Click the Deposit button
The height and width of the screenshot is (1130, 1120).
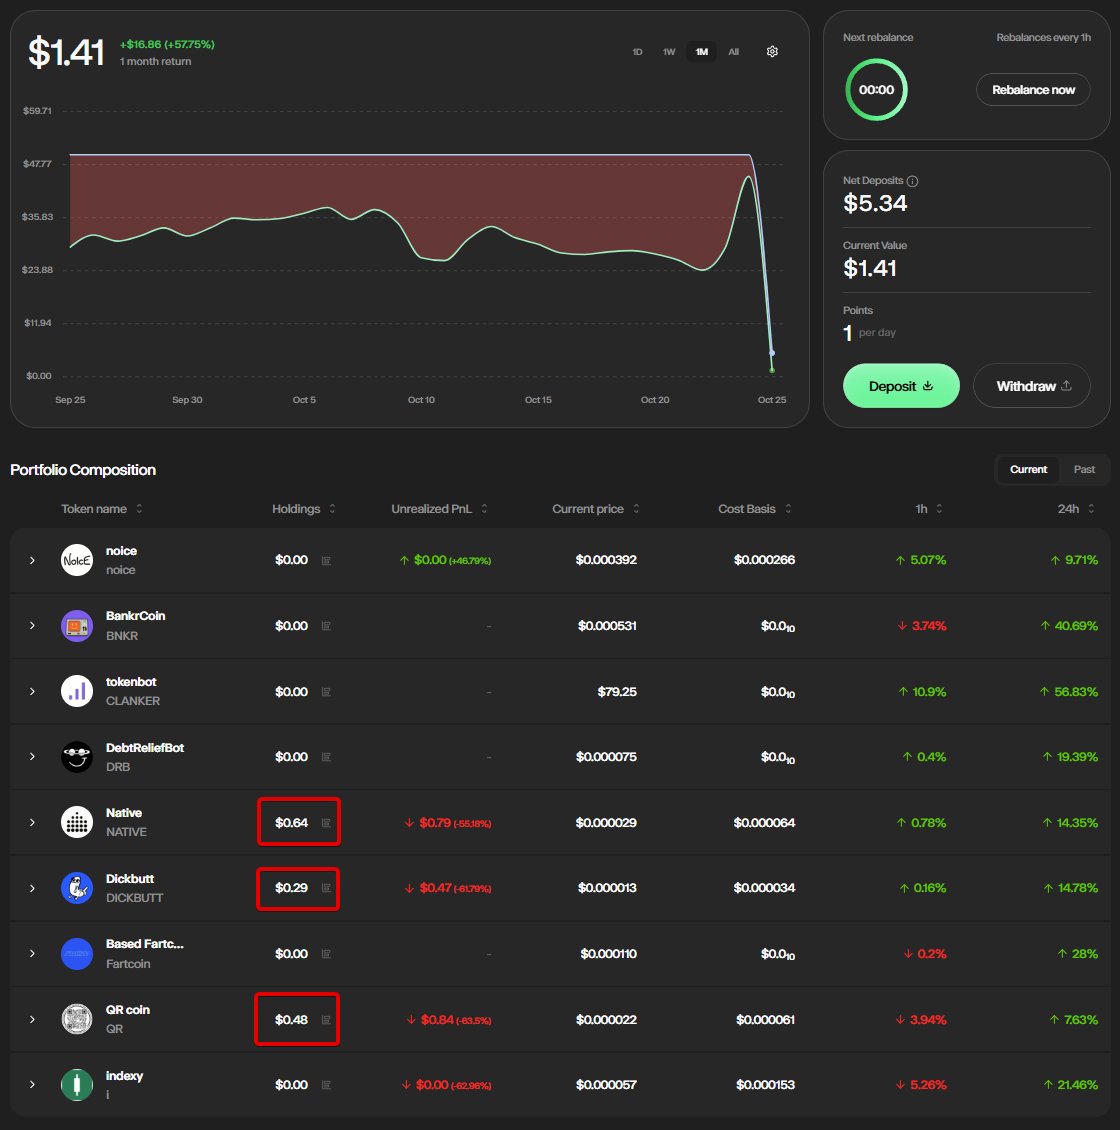[900, 385]
